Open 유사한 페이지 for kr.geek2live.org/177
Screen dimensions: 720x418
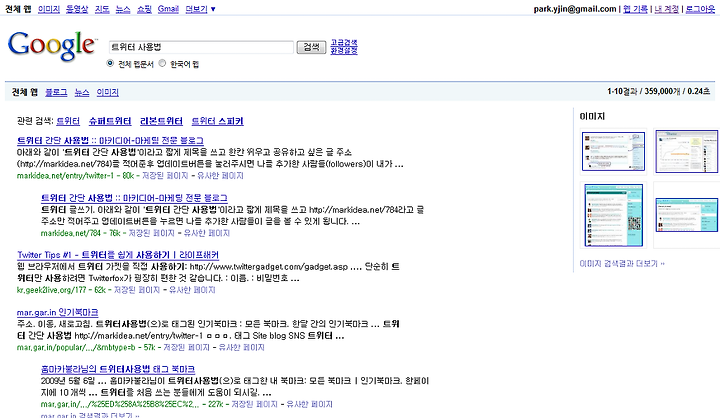(192, 290)
